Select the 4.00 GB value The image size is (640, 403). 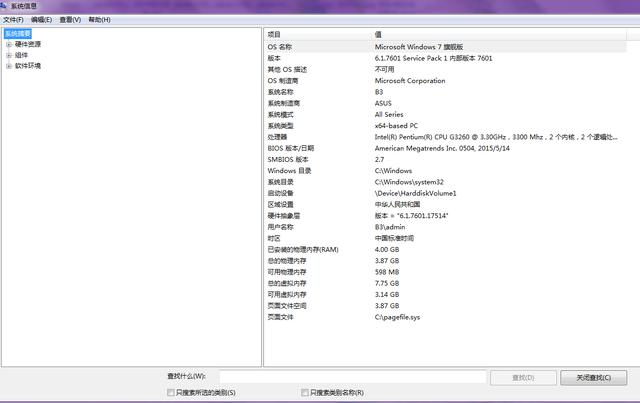click(387, 249)
